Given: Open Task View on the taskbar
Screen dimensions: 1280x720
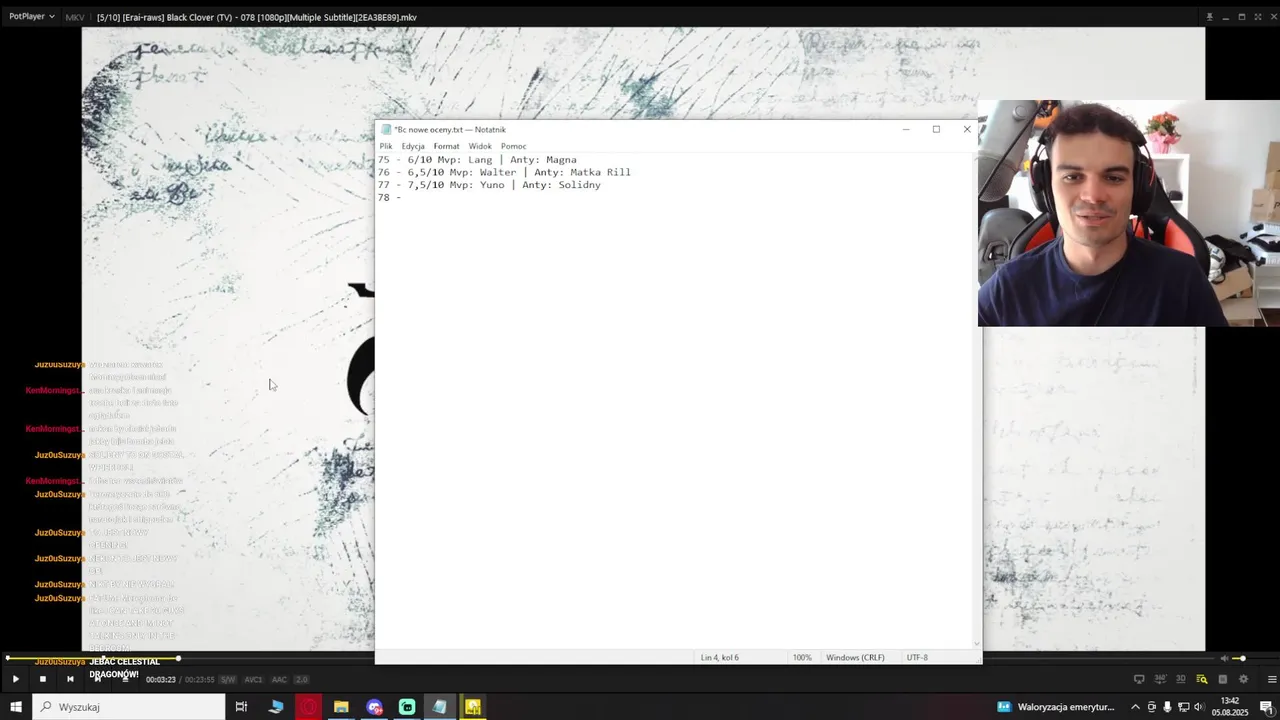Looking at the screenshot, I should point(241,707).
